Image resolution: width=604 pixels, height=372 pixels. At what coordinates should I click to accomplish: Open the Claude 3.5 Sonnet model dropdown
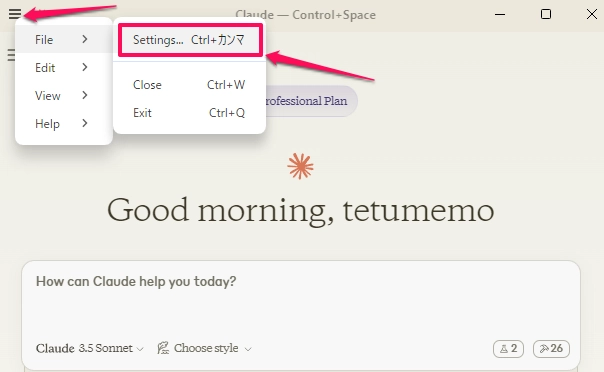pyautogui.click(x=90, y=348)
